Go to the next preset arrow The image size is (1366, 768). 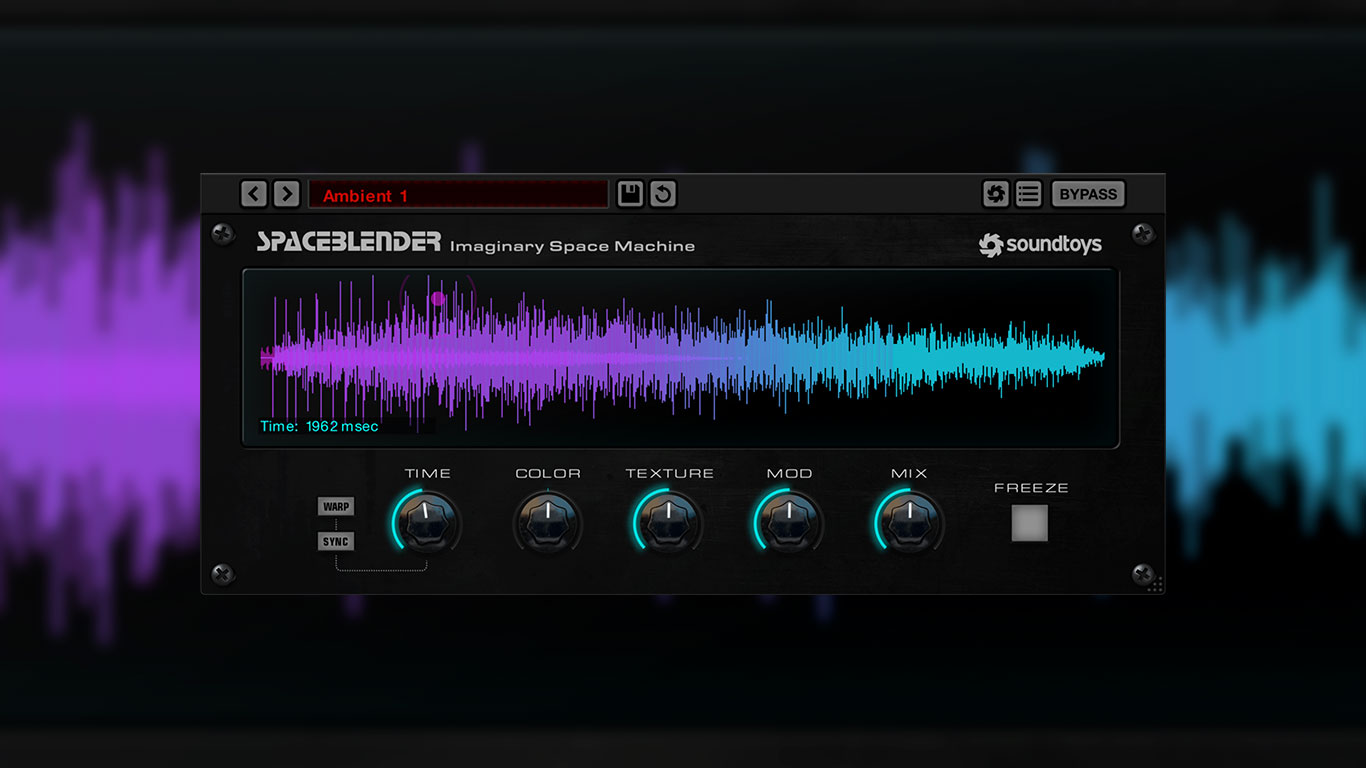[x=286, y=194]
